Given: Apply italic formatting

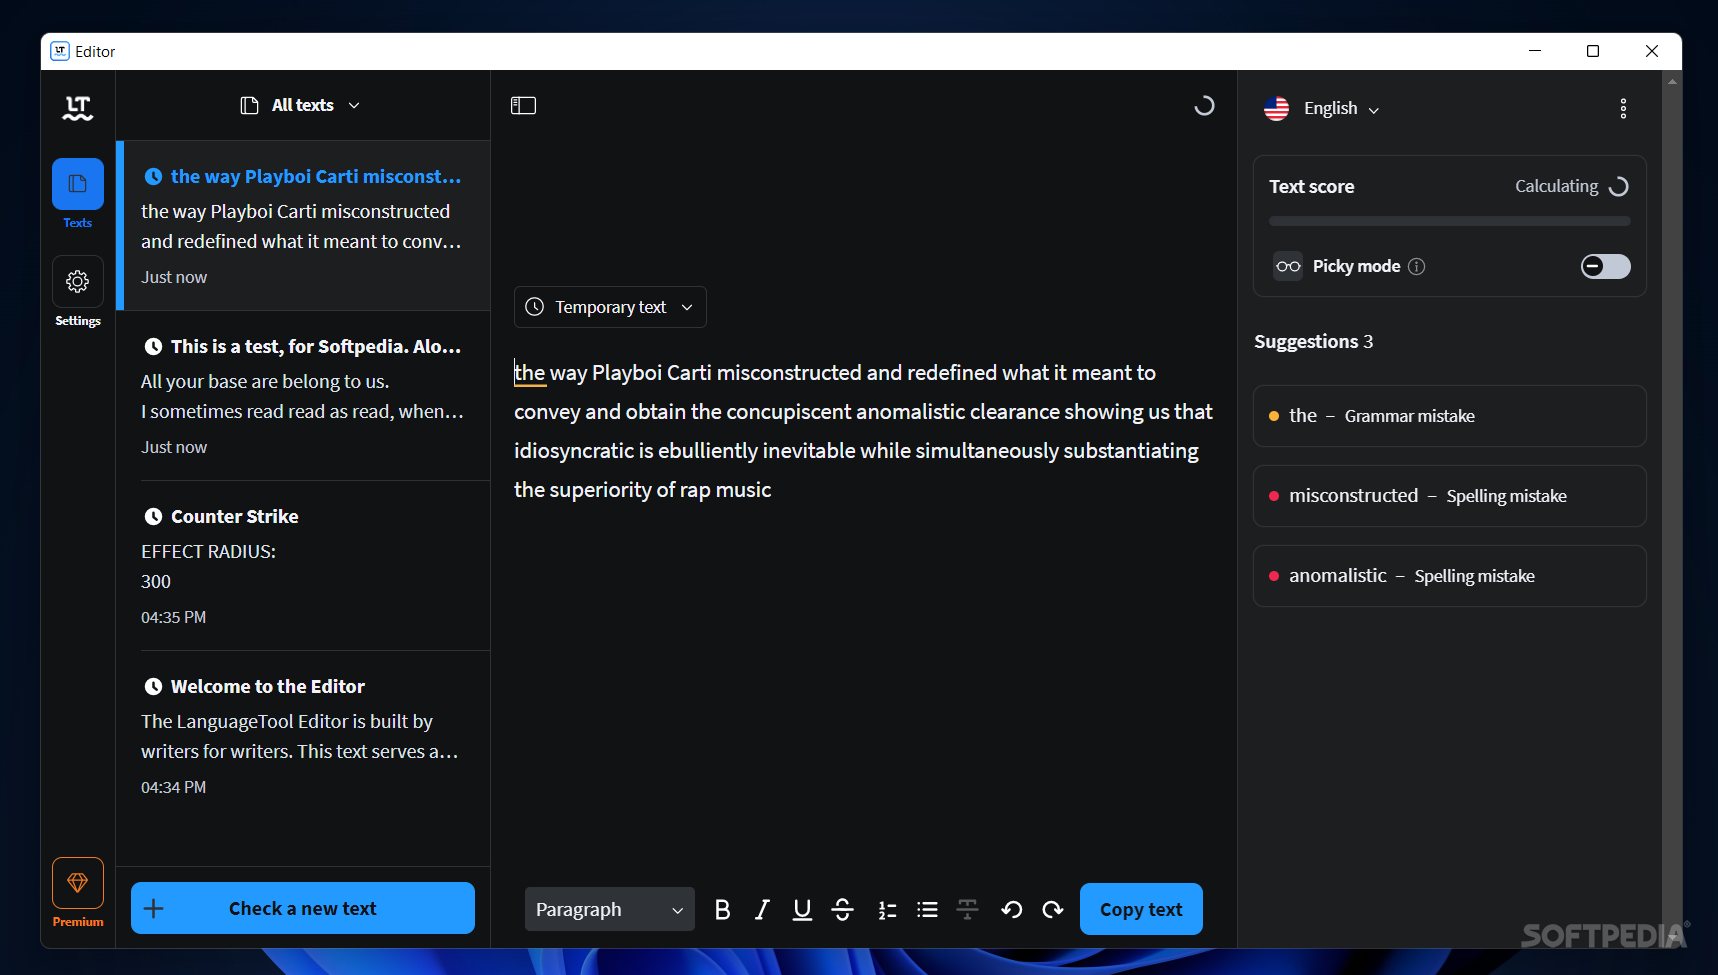Looking at the screenshot, I should pyautogui.click(x=762, y=909).
